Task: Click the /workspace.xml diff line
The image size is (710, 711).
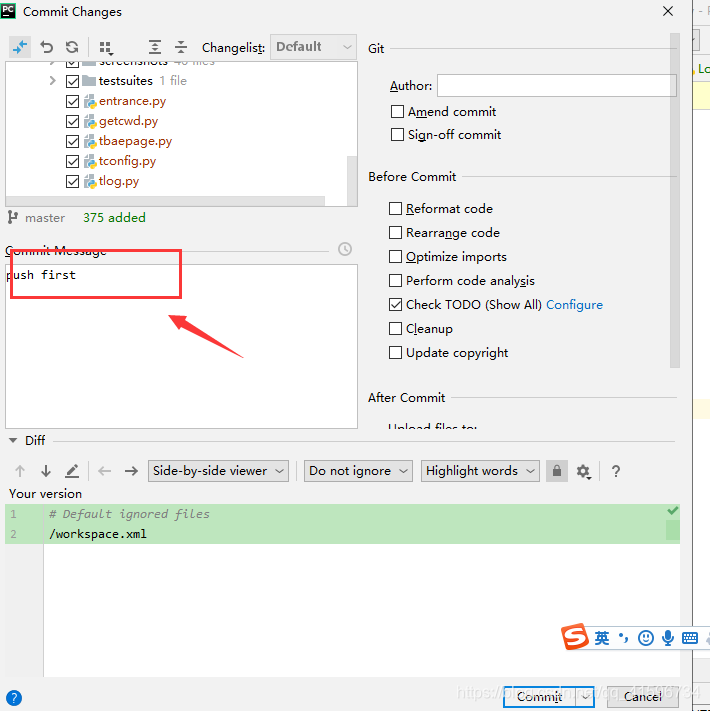Action: (x=98, y=534)
